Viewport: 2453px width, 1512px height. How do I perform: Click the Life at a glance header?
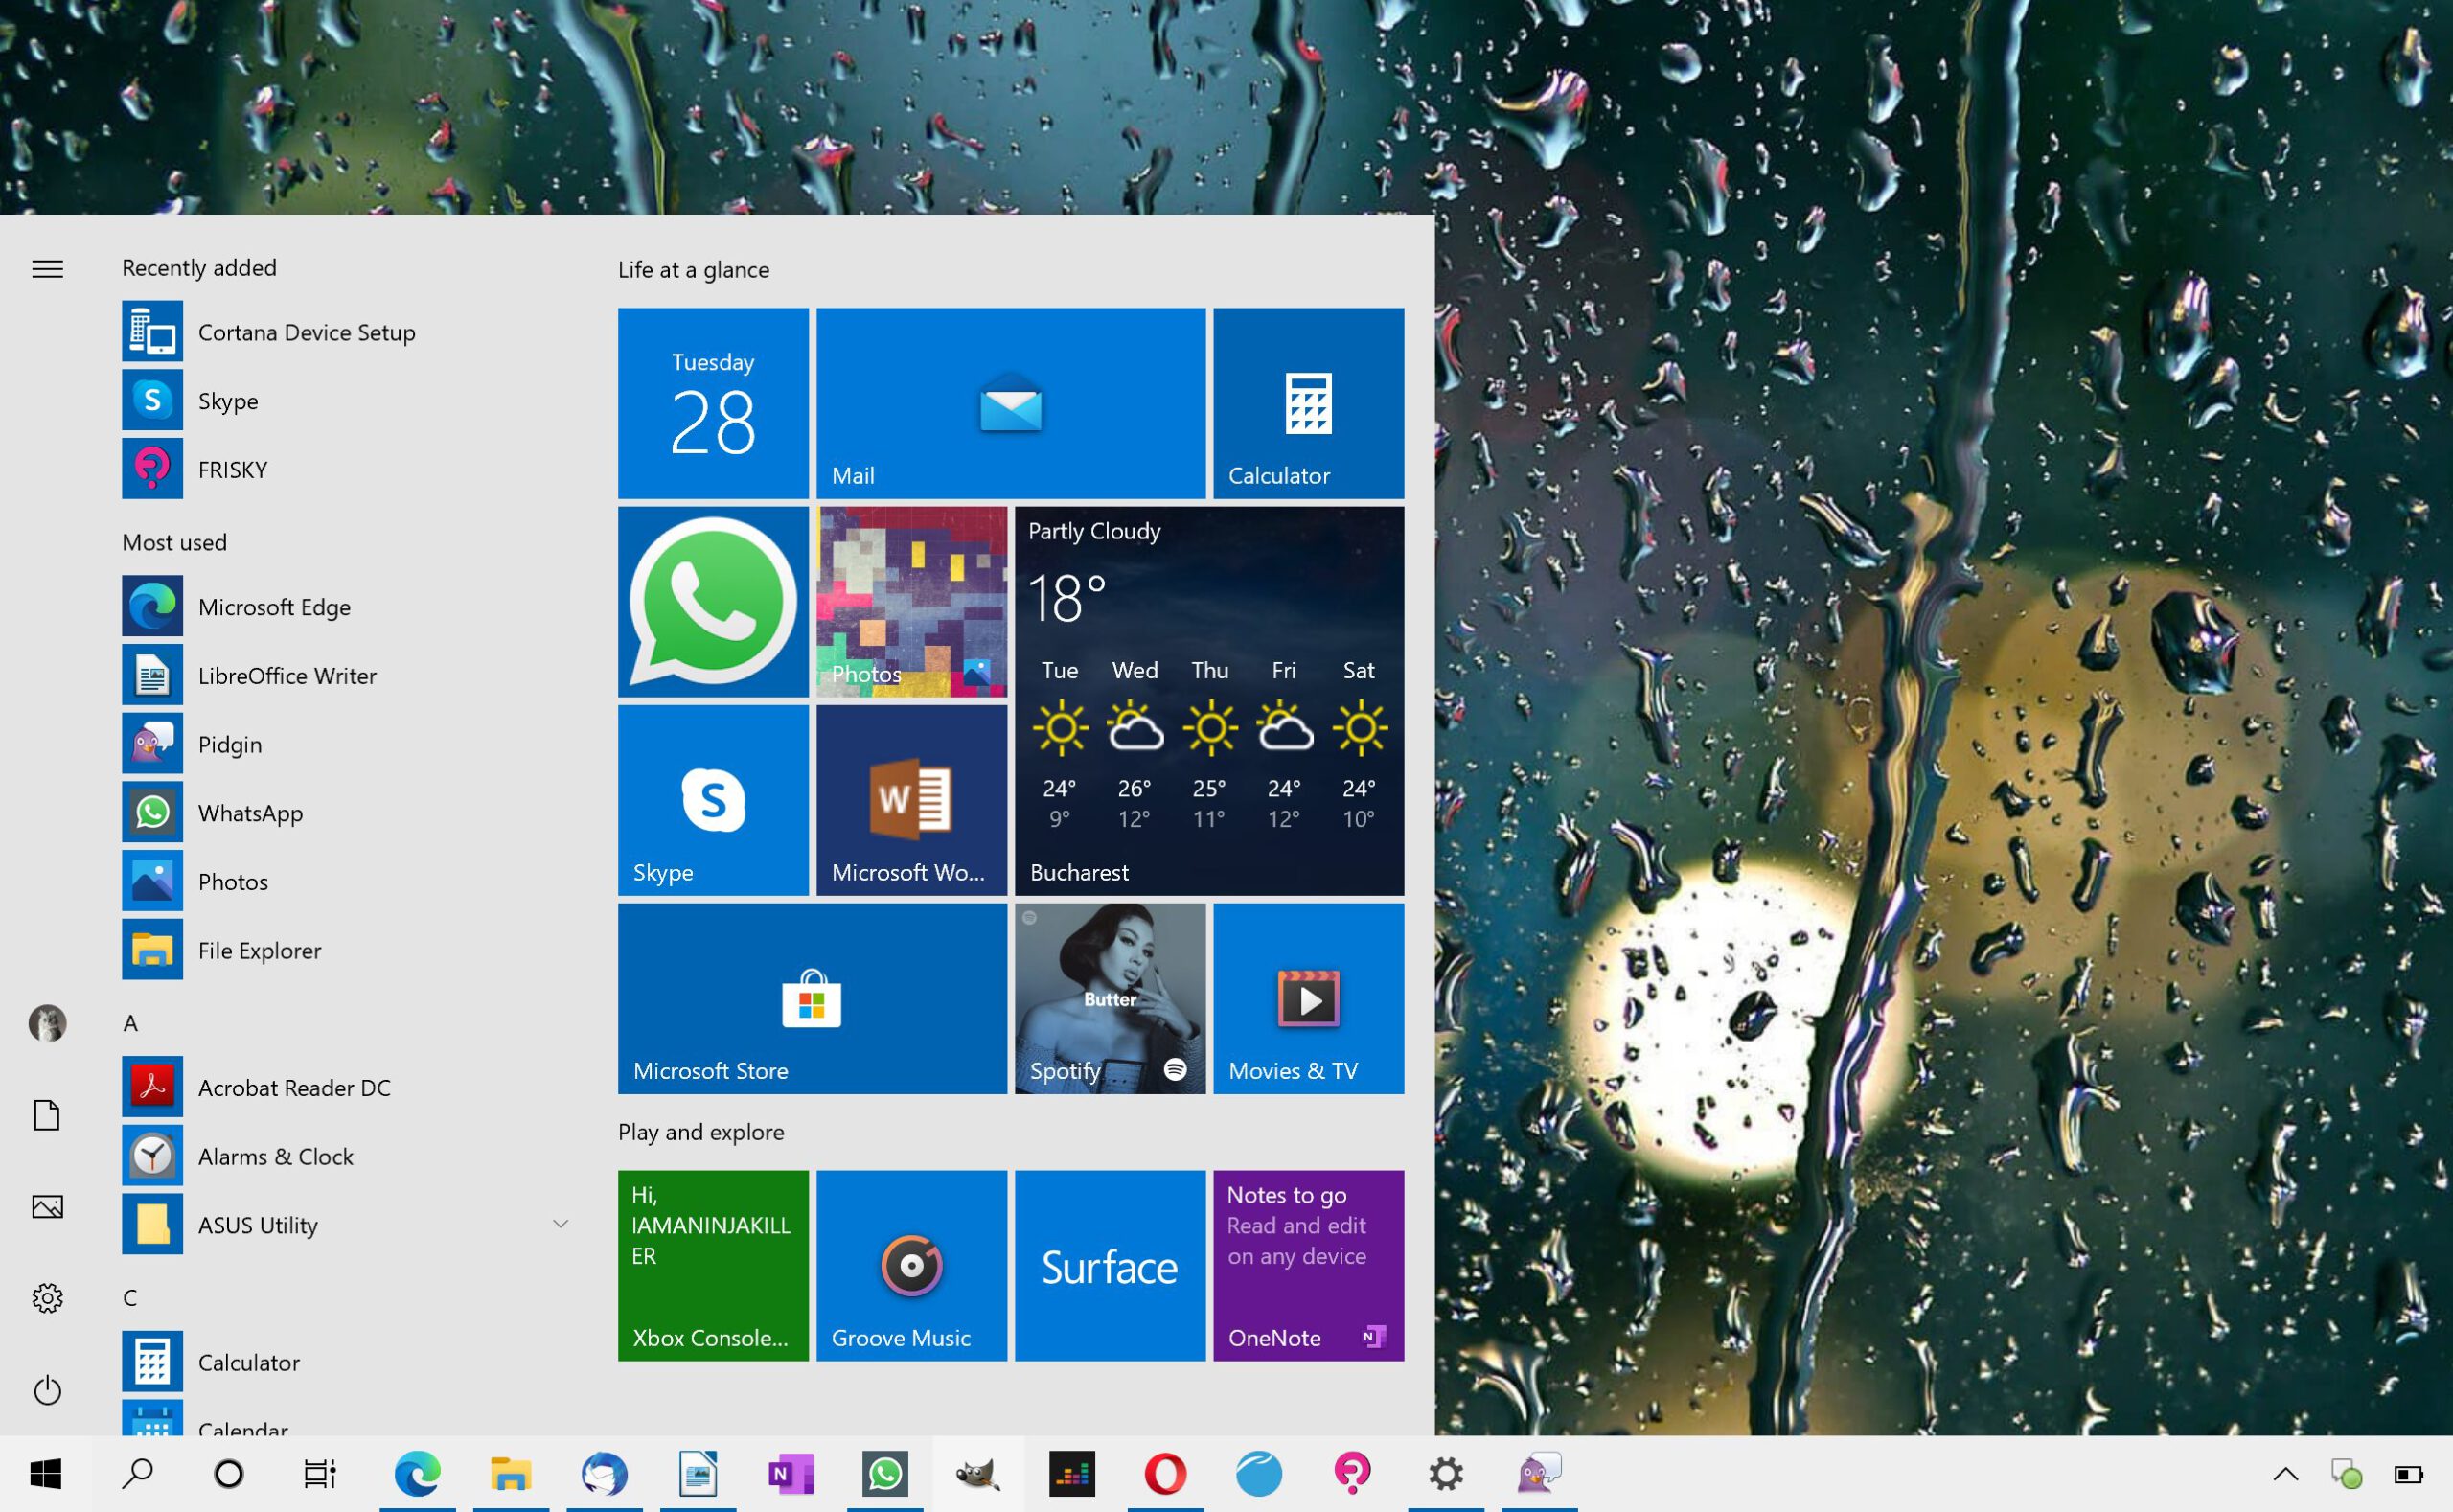point(693,270)
